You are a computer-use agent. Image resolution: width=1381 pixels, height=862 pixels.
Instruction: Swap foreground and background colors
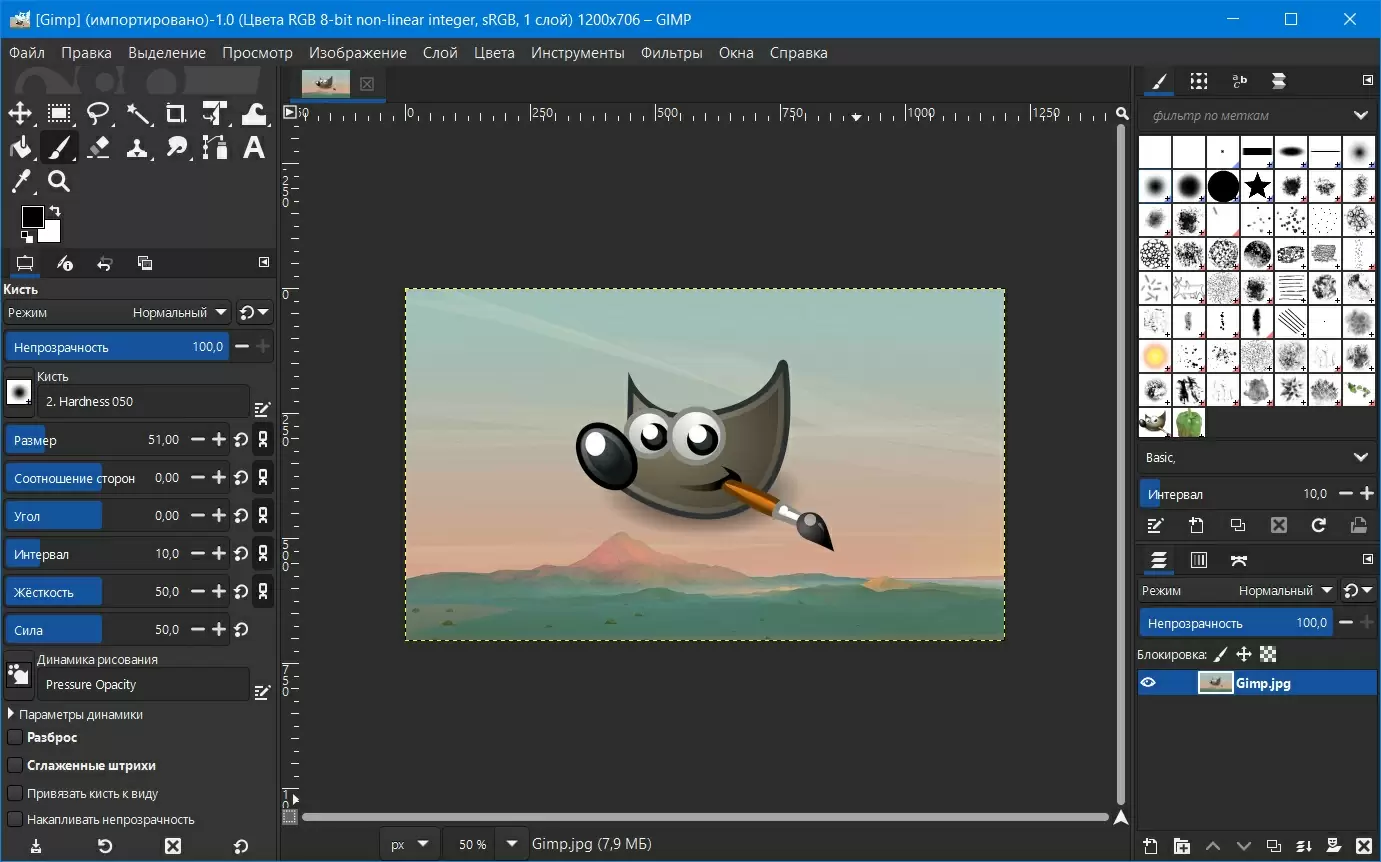point(54,212)
